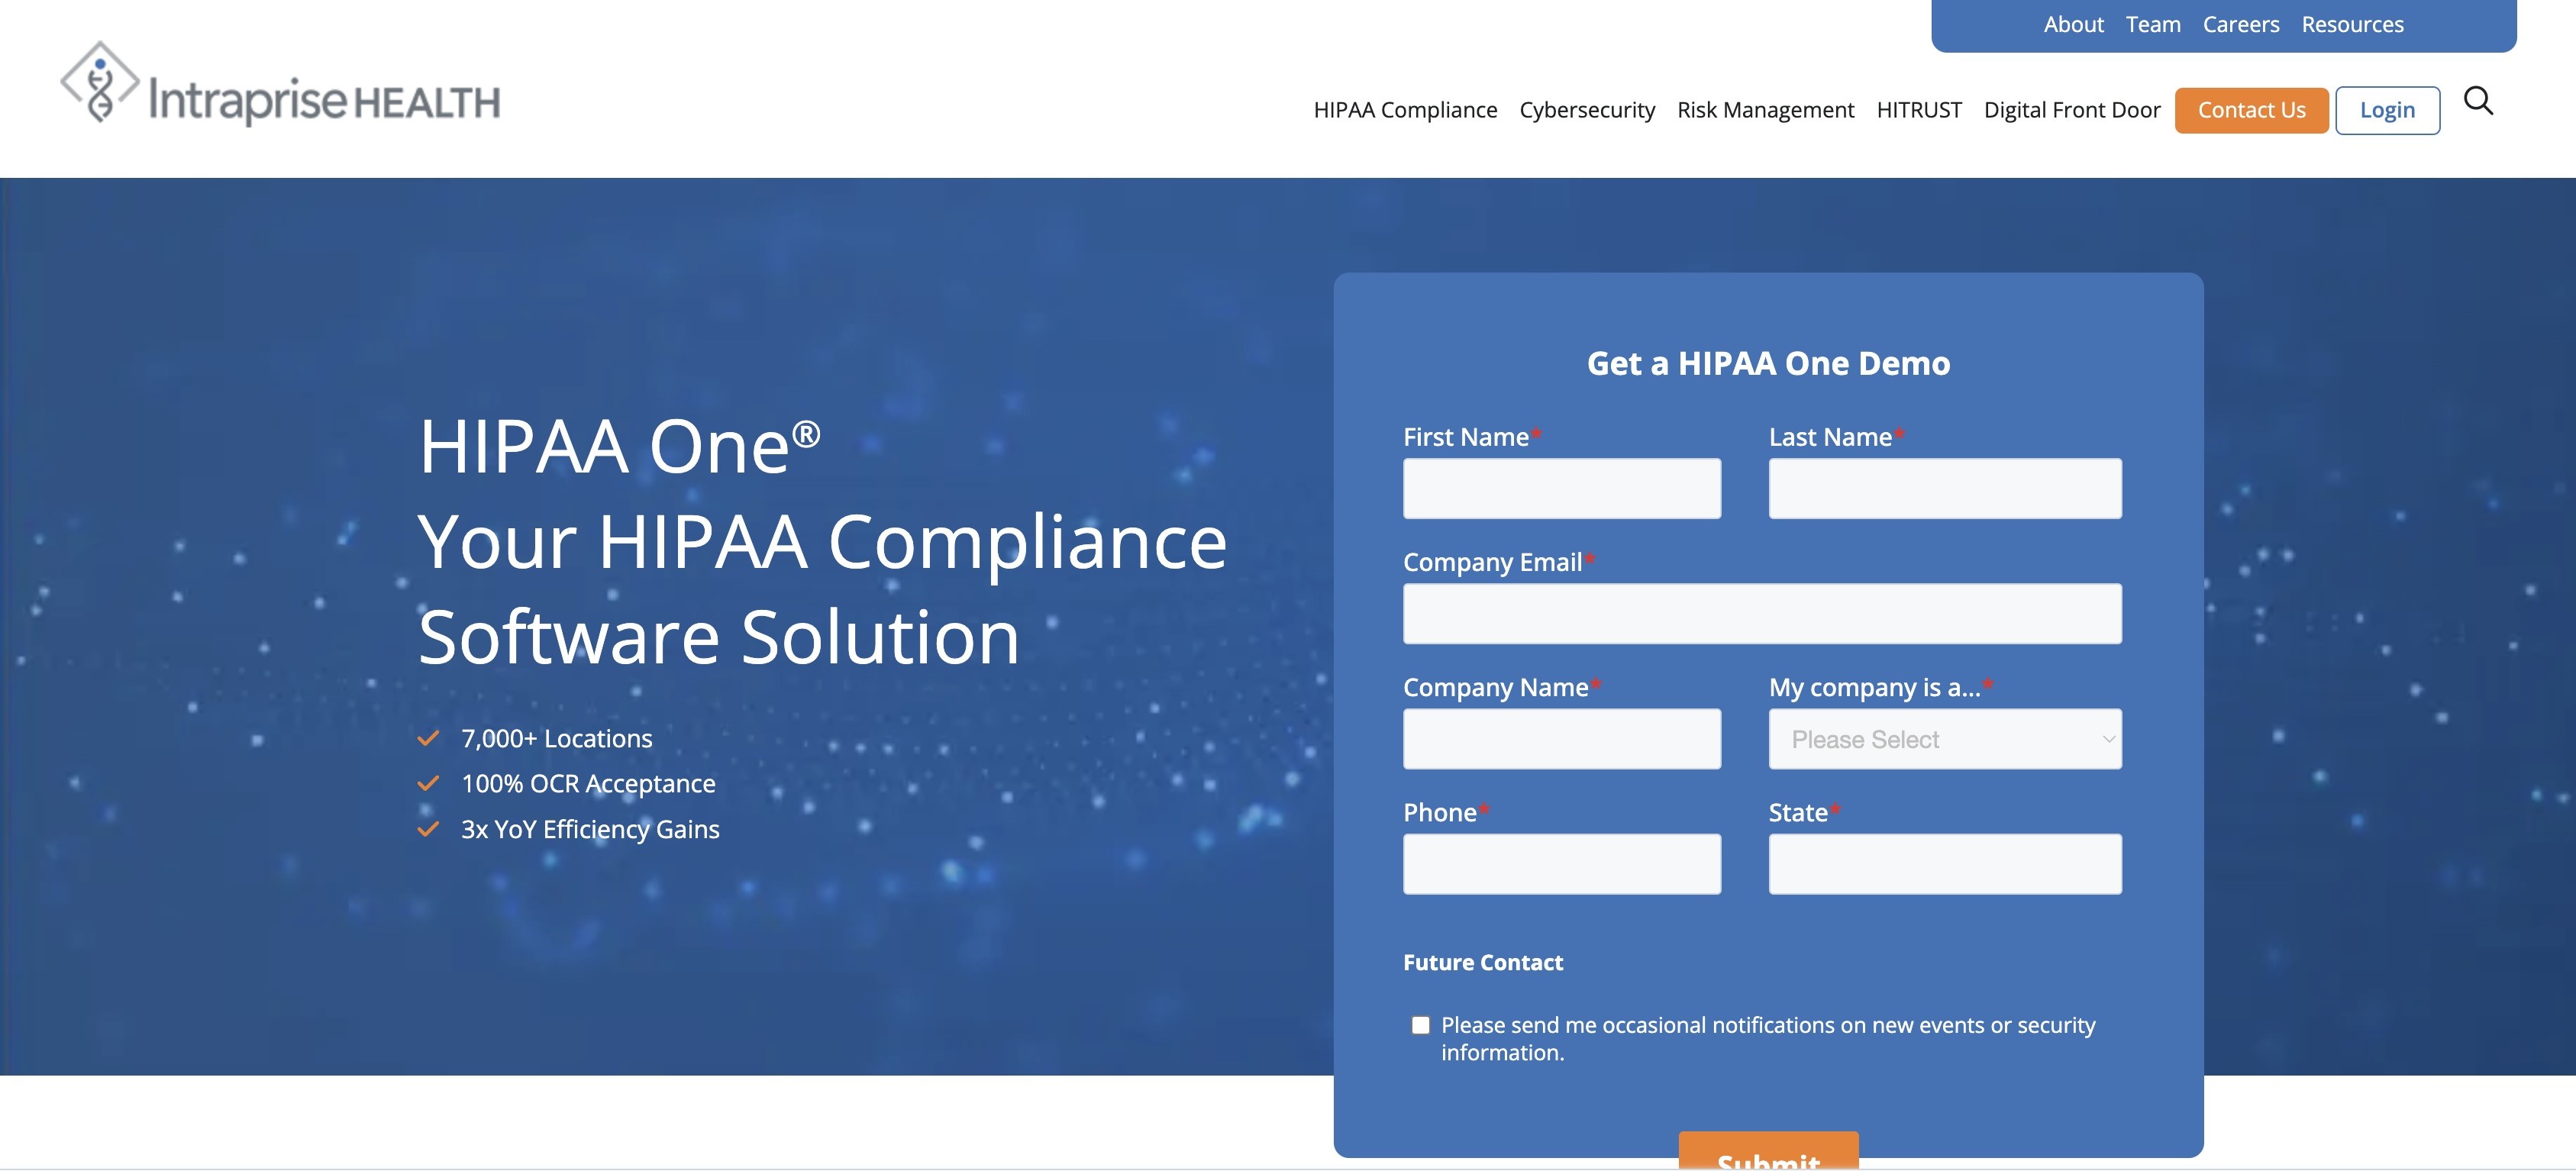Open Careers link in top bar
Image resolution: width=2576 pixels, height=1171 pixels.
tap(2240, 24)
